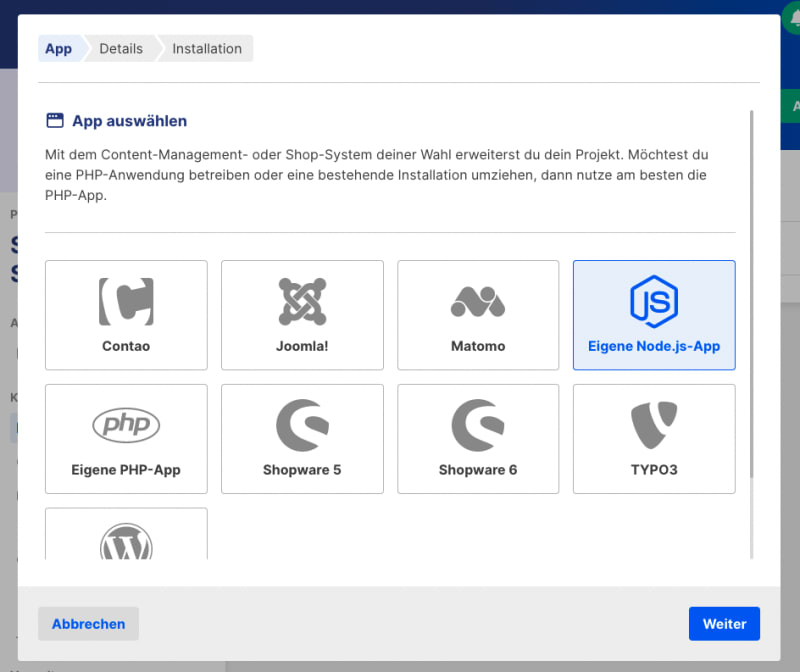Click the Joomla! label text

point(302,346)
